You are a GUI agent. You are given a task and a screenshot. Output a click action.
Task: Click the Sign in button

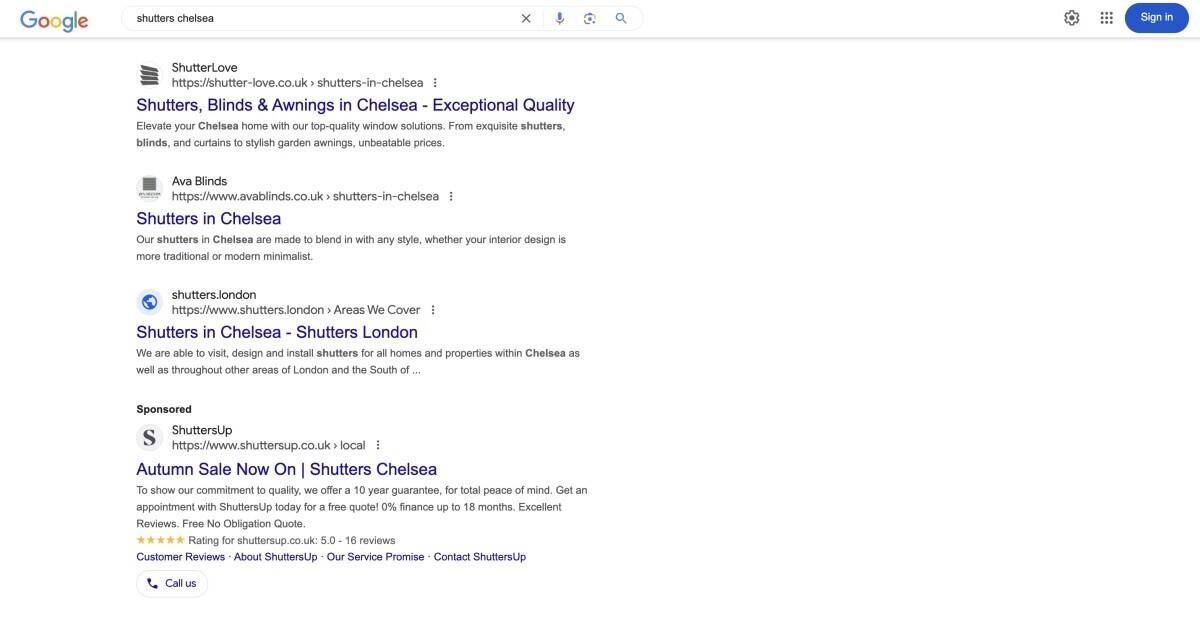(1157, 17)
